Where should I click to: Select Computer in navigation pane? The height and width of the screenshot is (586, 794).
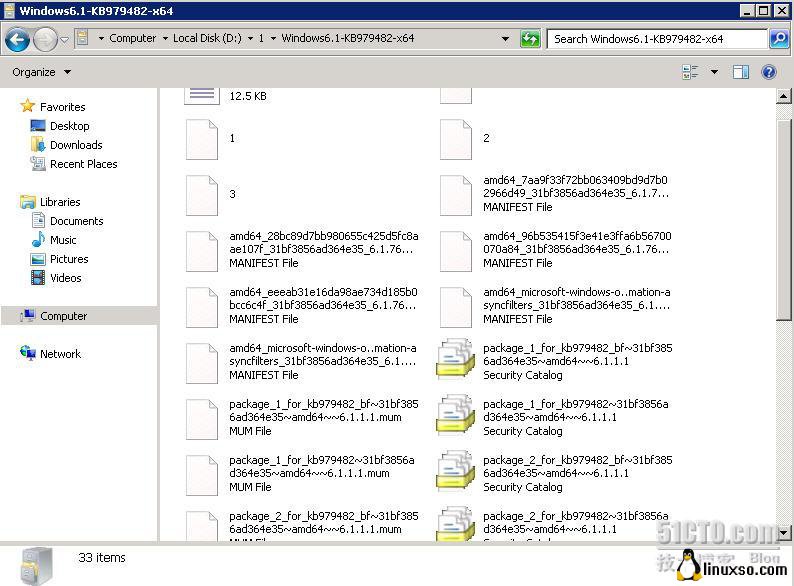[x=63, y=316]
